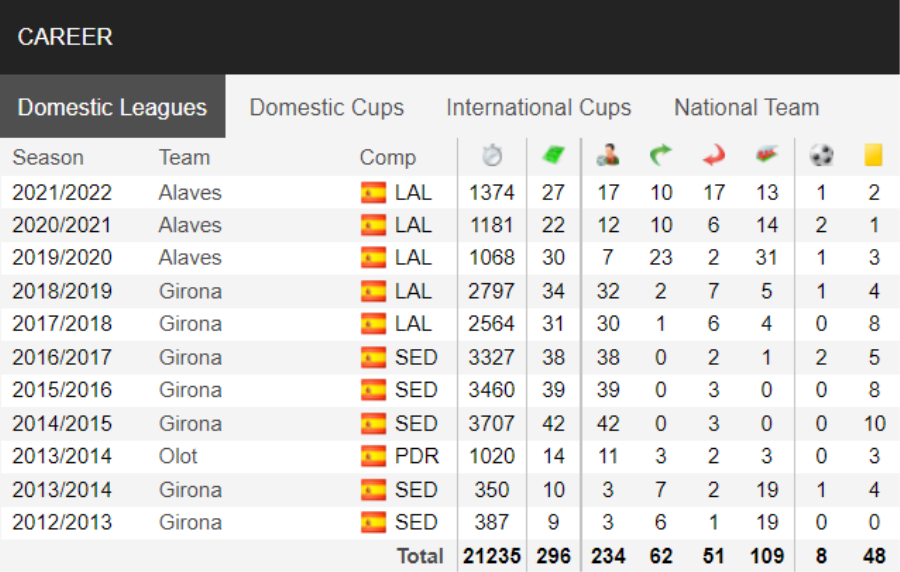The width and height of the screenshot is (900, 572).
Task: Click the minutes played stopwatch icon
Action: (x=492, y=155)
